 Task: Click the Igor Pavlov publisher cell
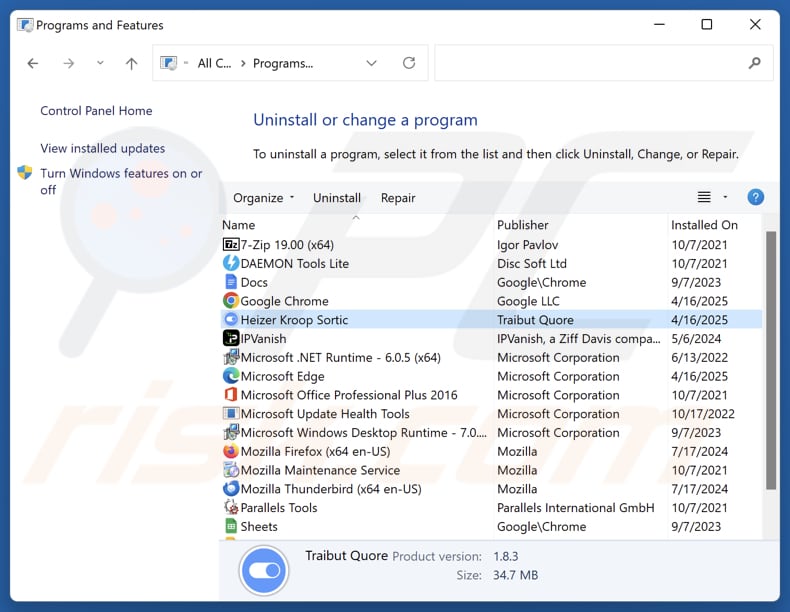tap(528, 245)
